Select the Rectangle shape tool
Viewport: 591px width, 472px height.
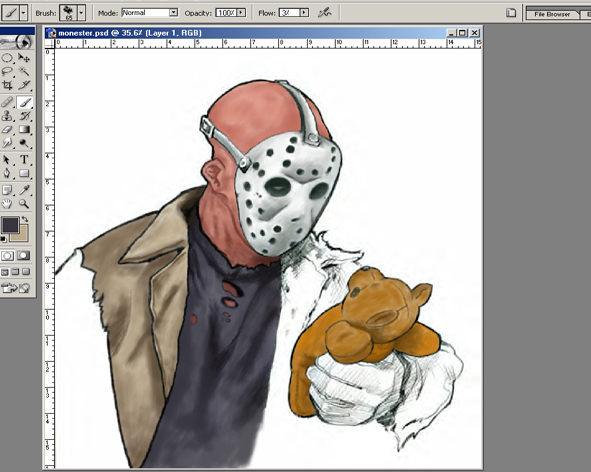pos(24,173)
